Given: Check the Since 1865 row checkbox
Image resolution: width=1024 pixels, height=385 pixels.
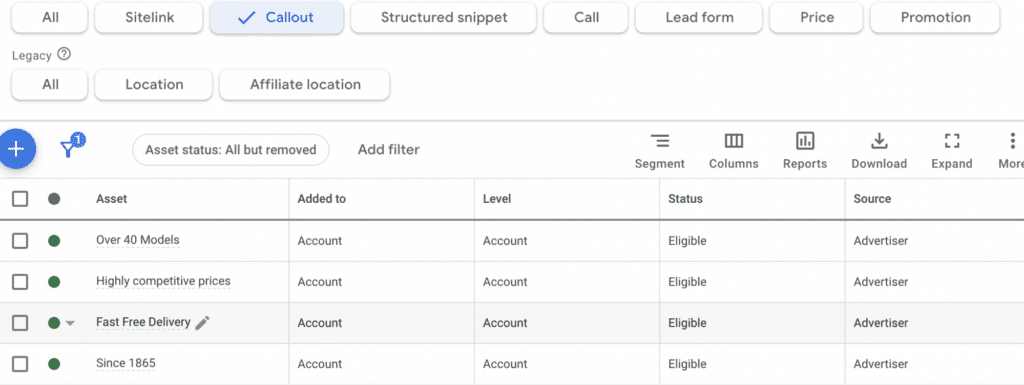Looking at the screenshot, I should 20,364.
